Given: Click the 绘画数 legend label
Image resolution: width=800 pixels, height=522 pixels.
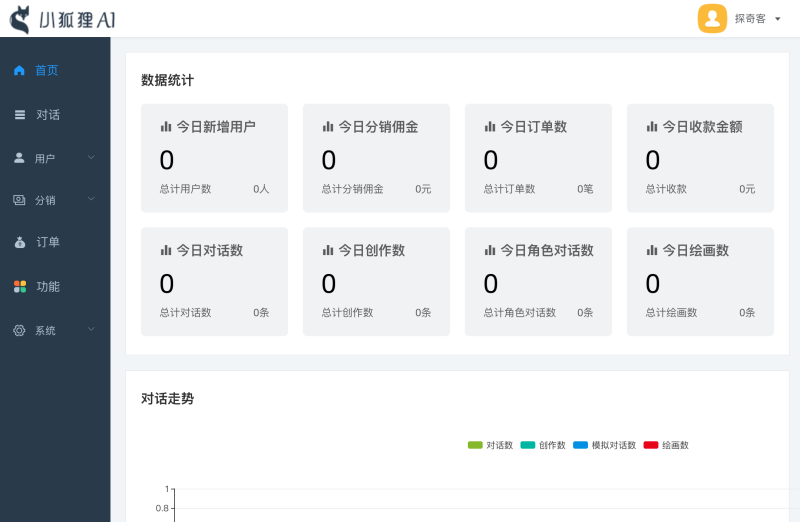Looking at the screenshot, I should 676,445.
